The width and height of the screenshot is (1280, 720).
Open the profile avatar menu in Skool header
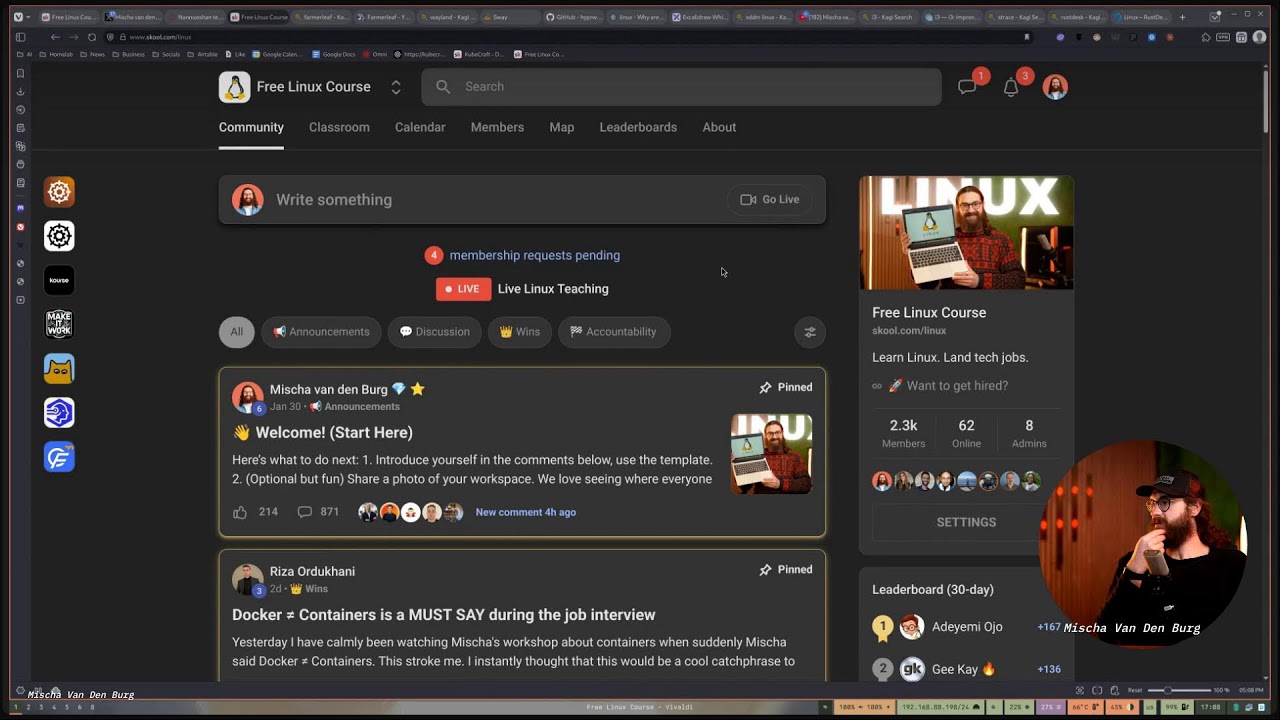[1055, 87]
